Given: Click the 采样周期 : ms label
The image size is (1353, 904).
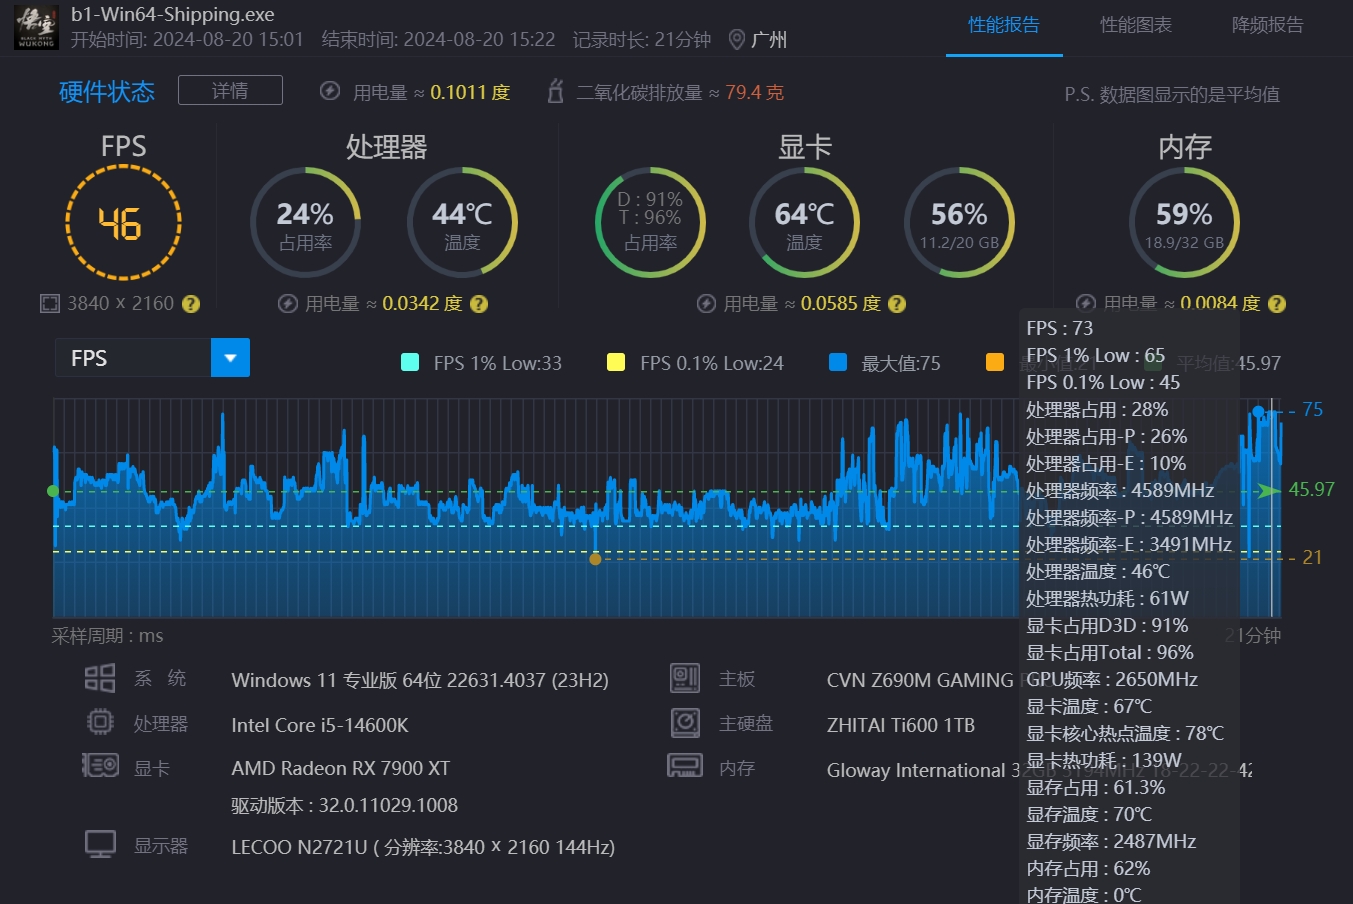Looking at the screenshot, I should pos(107,636).
